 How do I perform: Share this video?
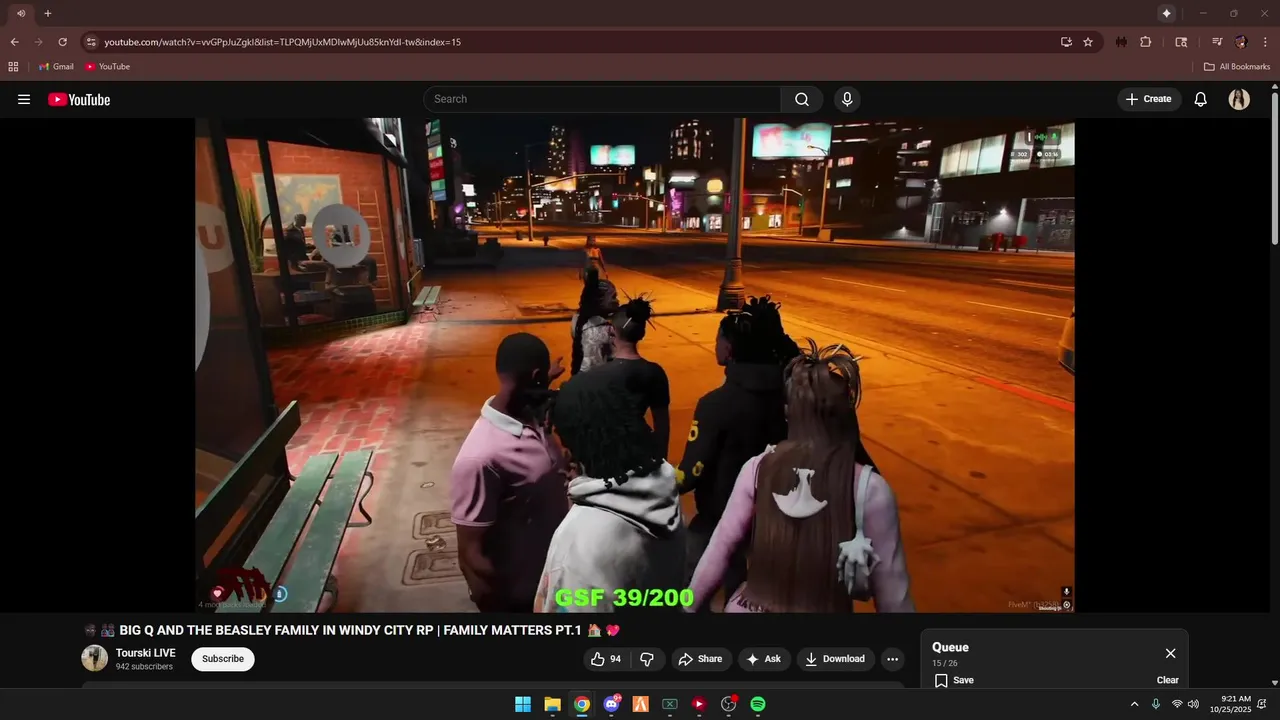tap(700, 659)
